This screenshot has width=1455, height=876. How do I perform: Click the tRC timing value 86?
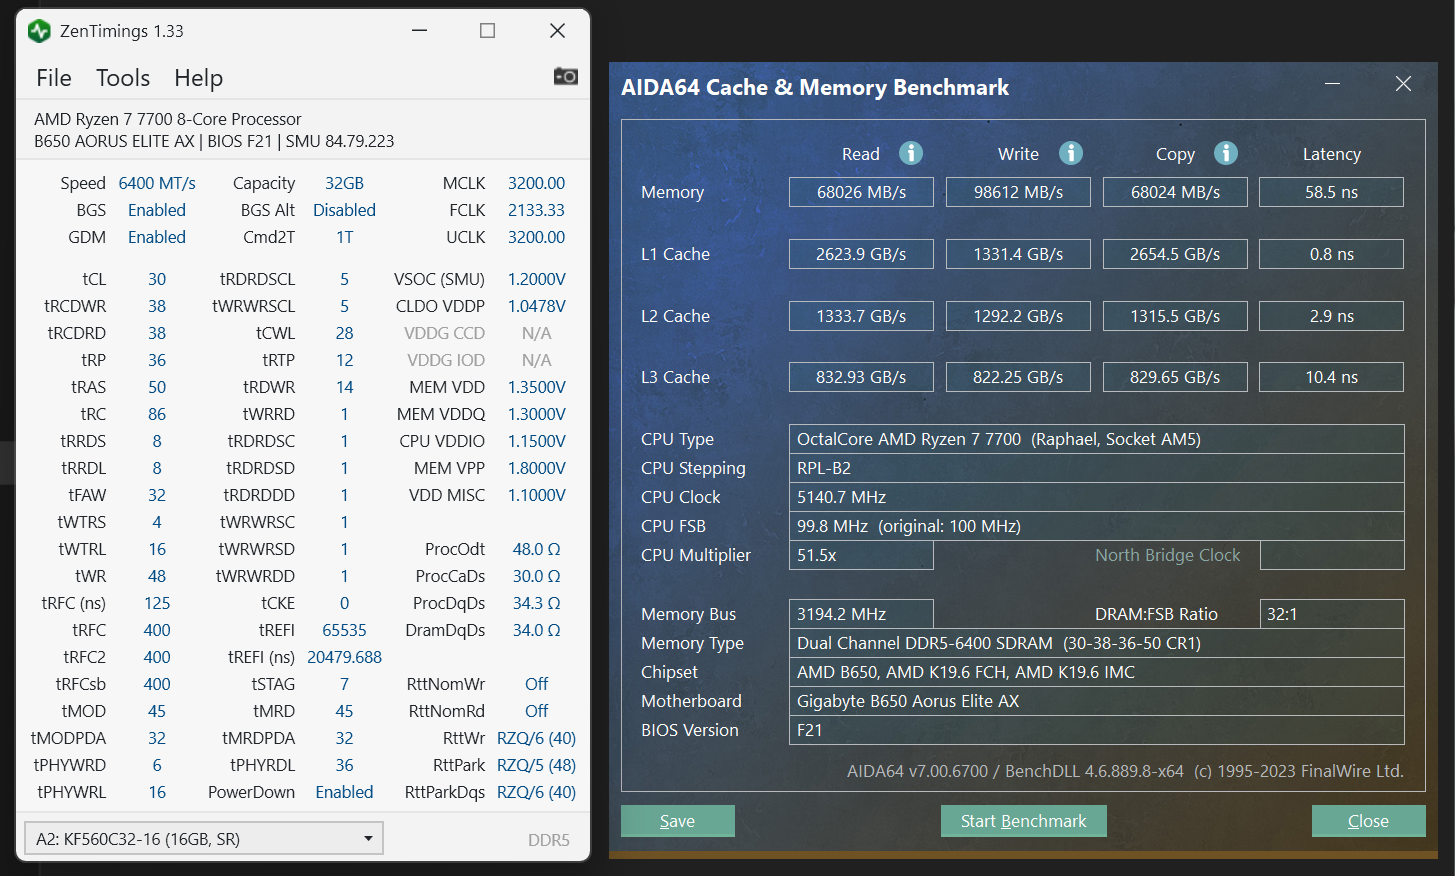pos(157,414)
